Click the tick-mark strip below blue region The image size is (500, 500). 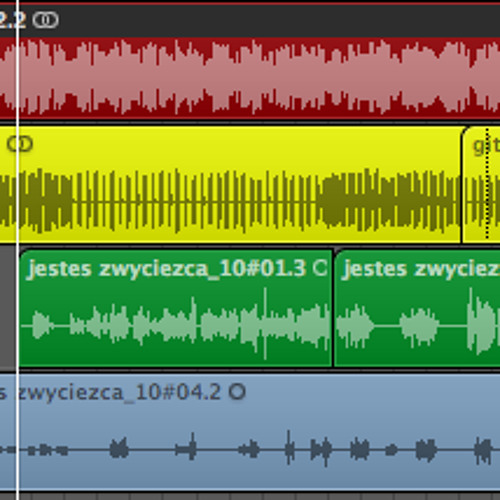pyautogui.click(x=250, y=497)
